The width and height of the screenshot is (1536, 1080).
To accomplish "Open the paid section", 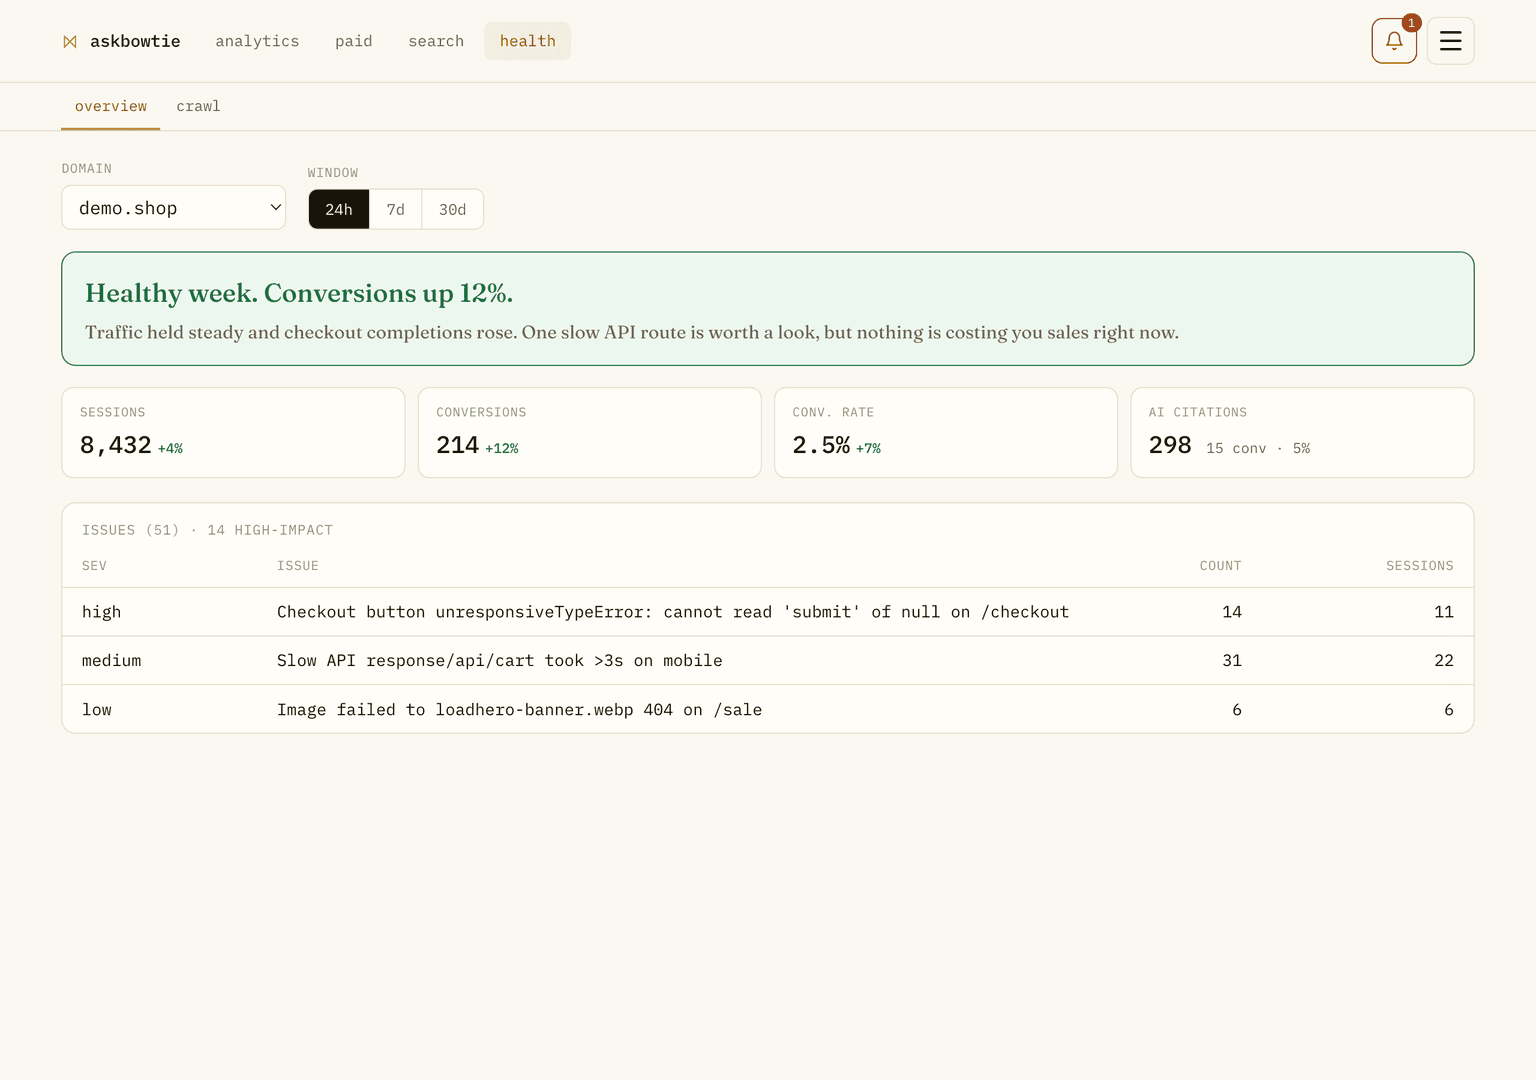I will [x=353, y=41].
